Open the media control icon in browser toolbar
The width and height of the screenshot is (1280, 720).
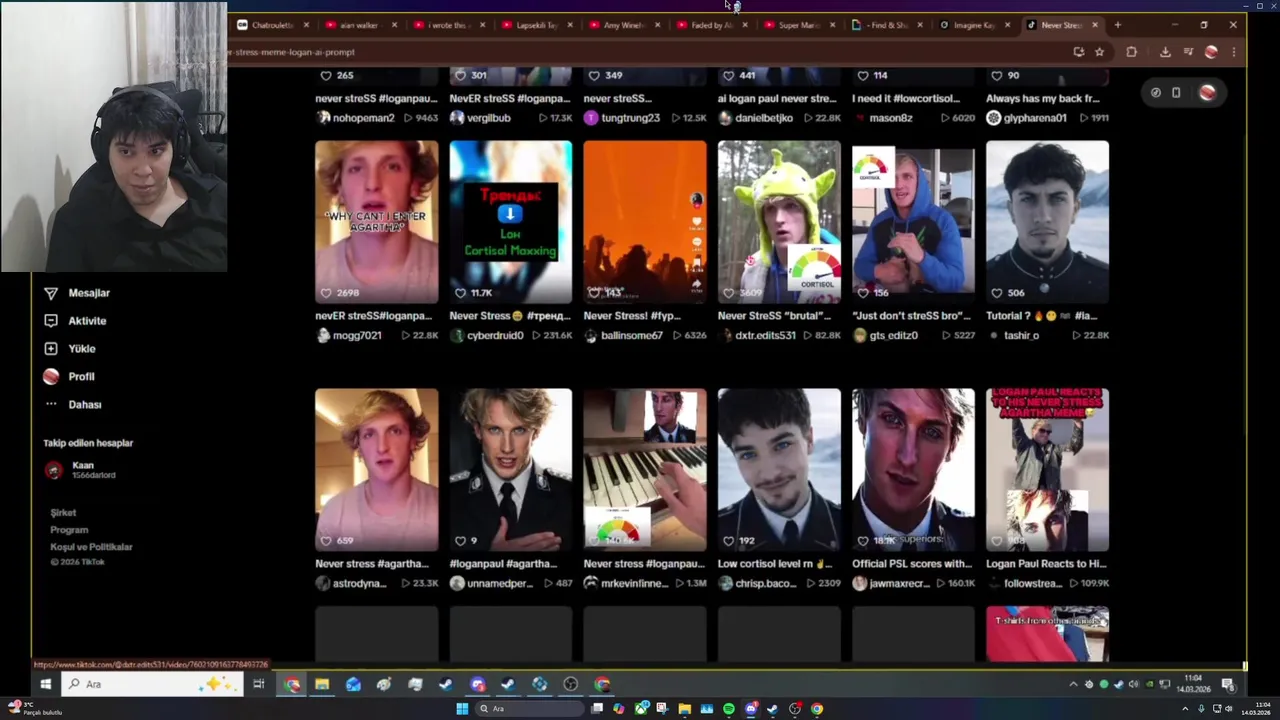pos(1188,52)
